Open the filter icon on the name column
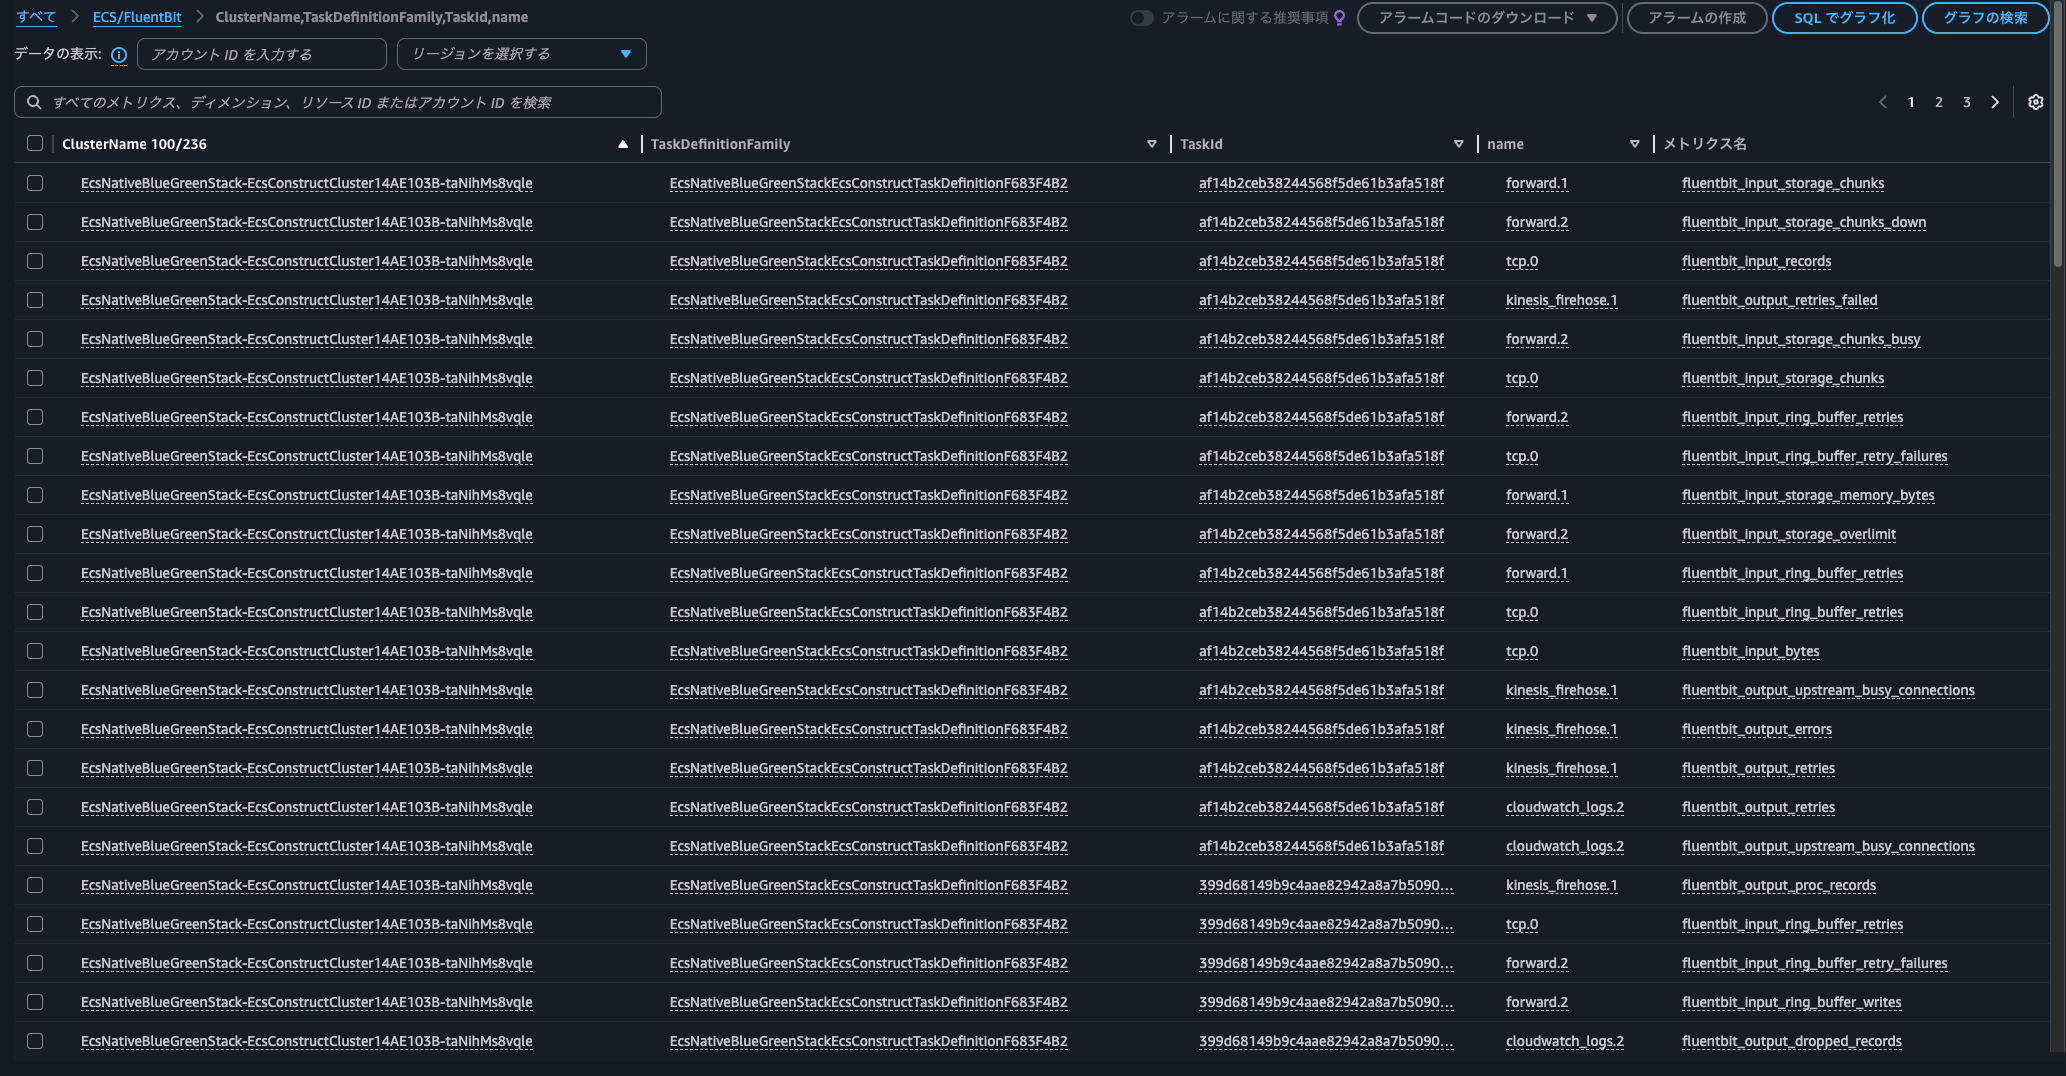This screenshot has width=2066, height=1076. 1636,143
